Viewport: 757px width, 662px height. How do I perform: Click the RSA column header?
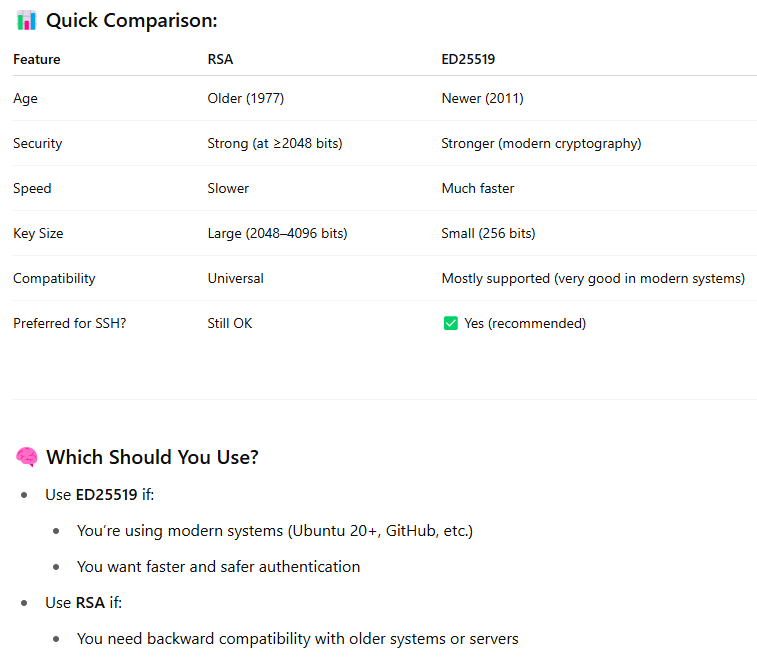click(220, 59)
